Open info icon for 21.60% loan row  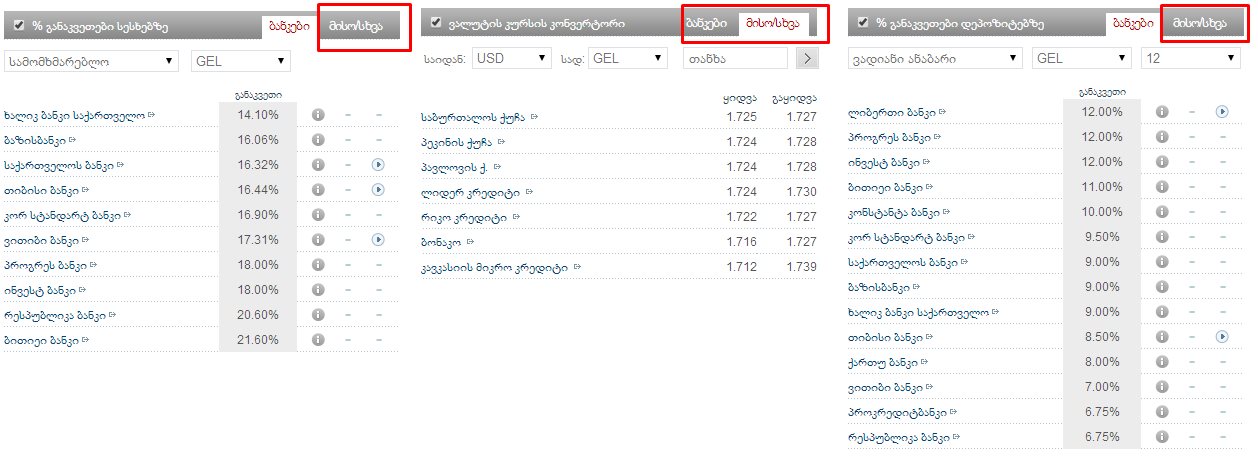[317, 340]
